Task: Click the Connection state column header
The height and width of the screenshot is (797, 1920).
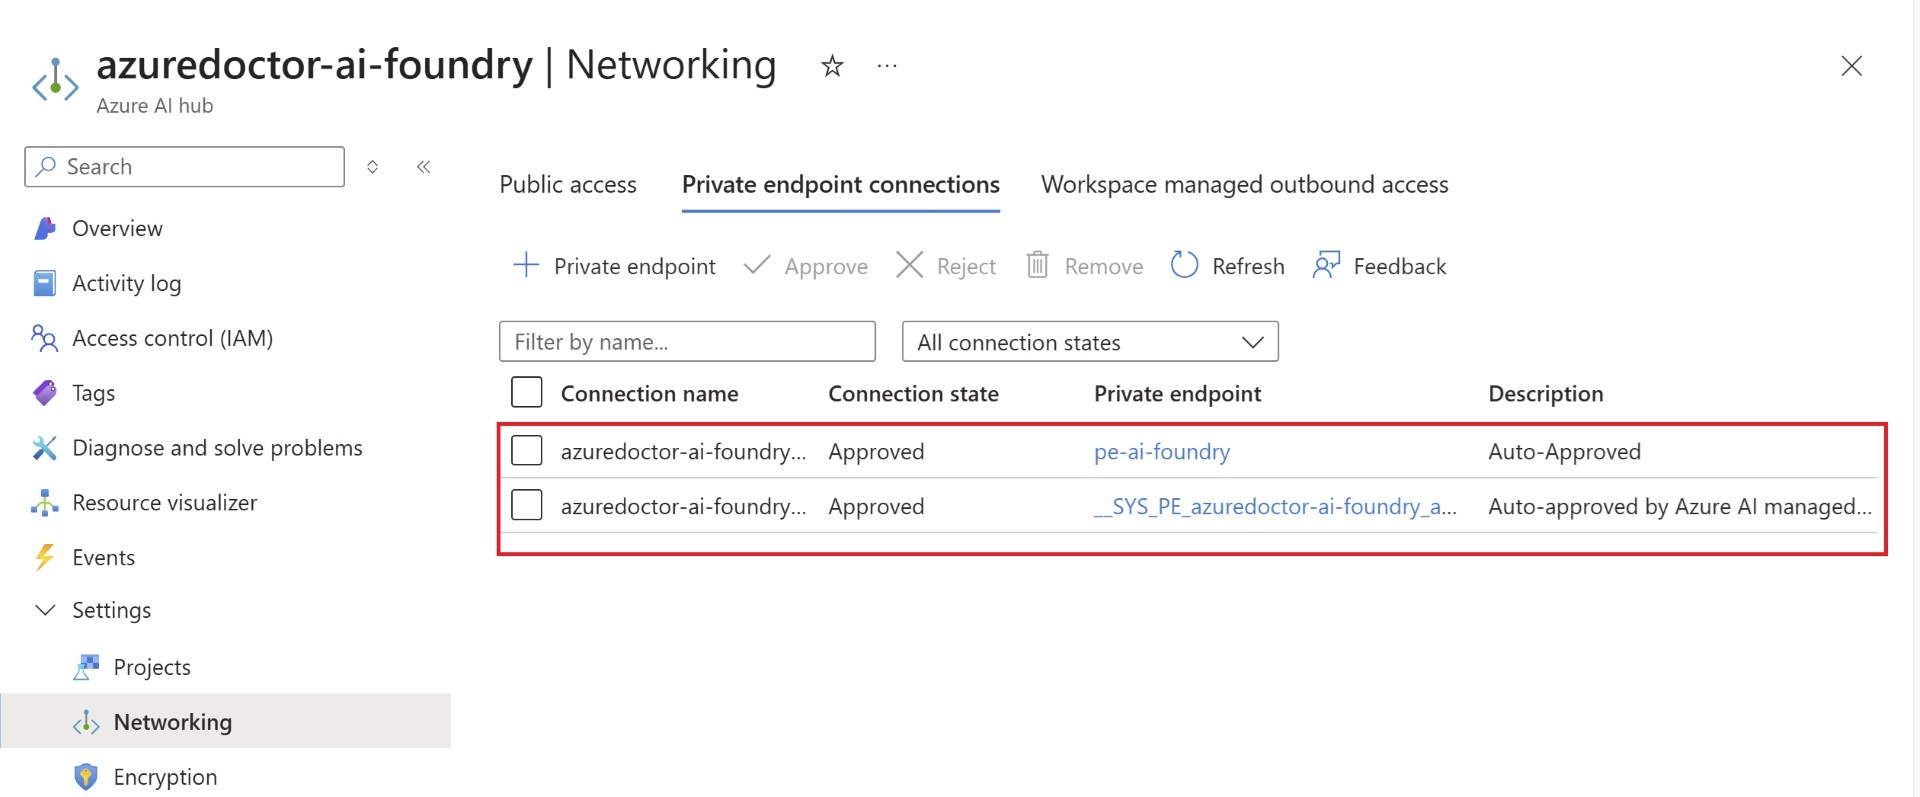Action: 914,394
